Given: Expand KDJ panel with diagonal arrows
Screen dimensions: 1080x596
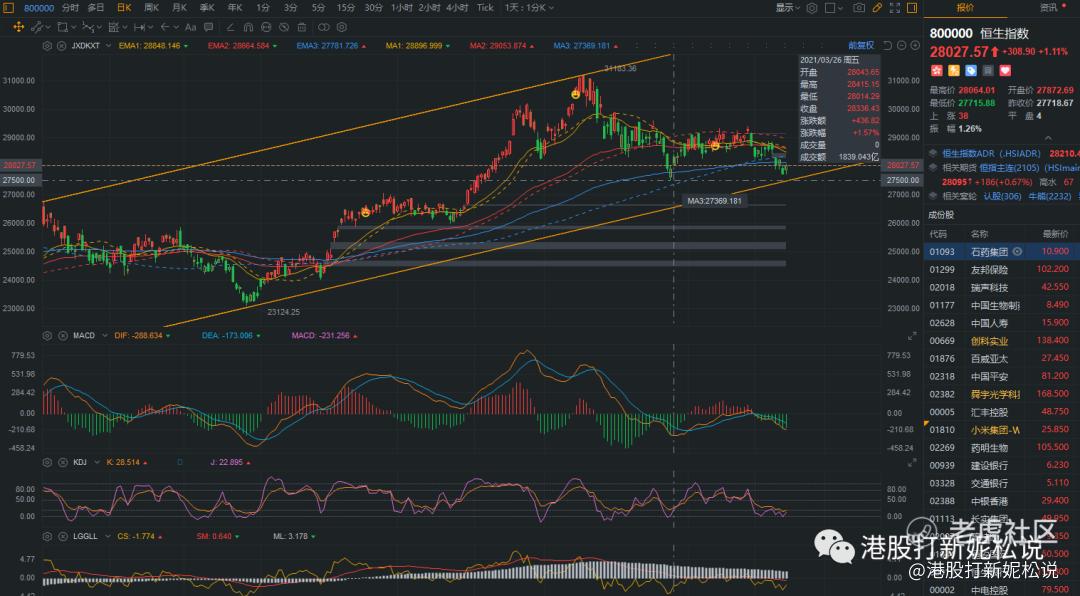Looking at the screenshot, I should tap(912, 462).
